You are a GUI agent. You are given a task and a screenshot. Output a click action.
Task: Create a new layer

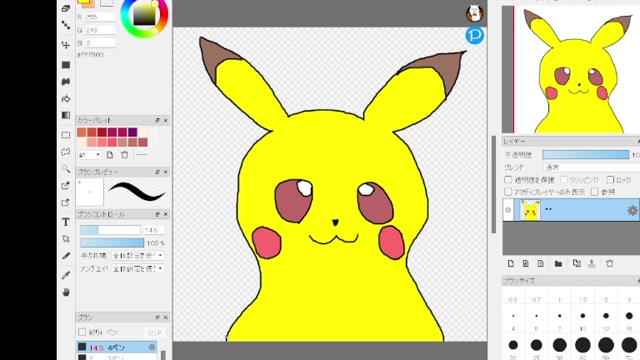[511, 264]
